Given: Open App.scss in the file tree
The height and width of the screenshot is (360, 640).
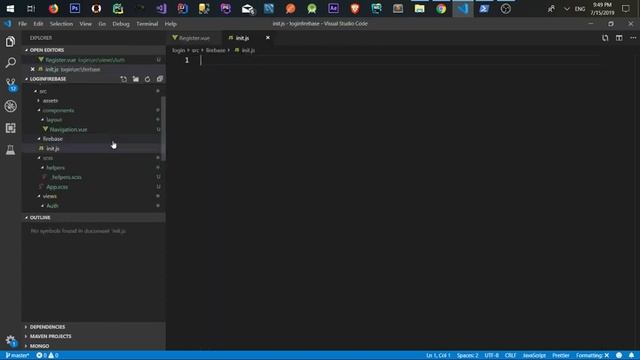Looking at the screenshot, I should (57, 187).
